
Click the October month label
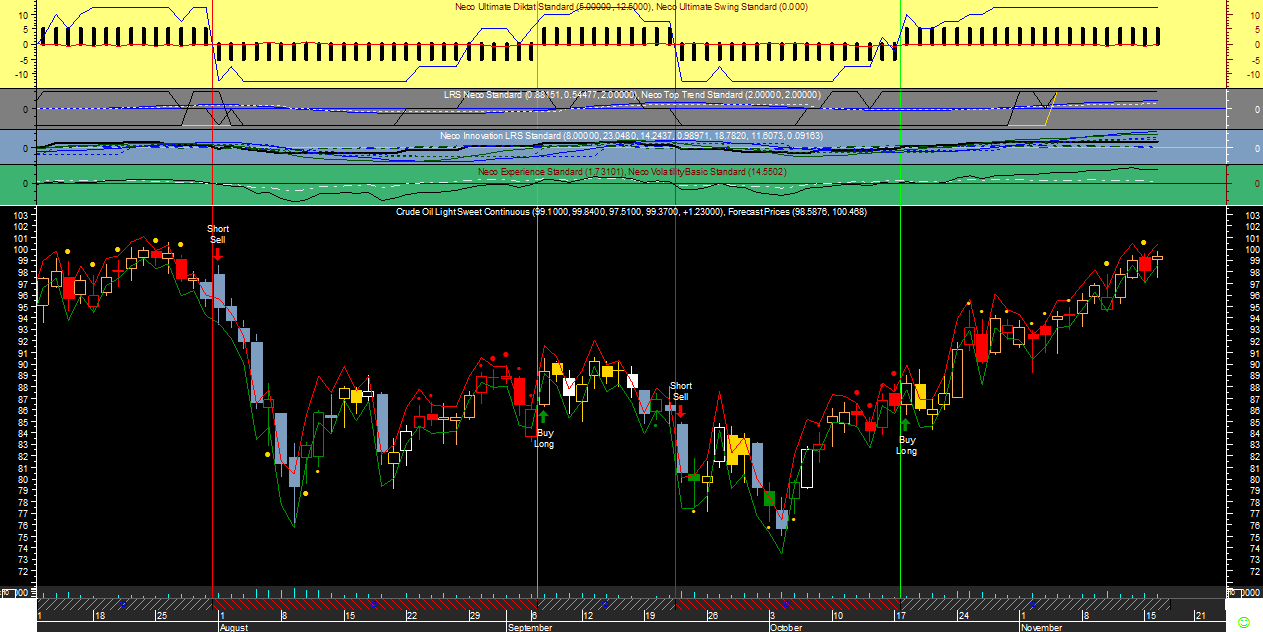coord(786,627)
